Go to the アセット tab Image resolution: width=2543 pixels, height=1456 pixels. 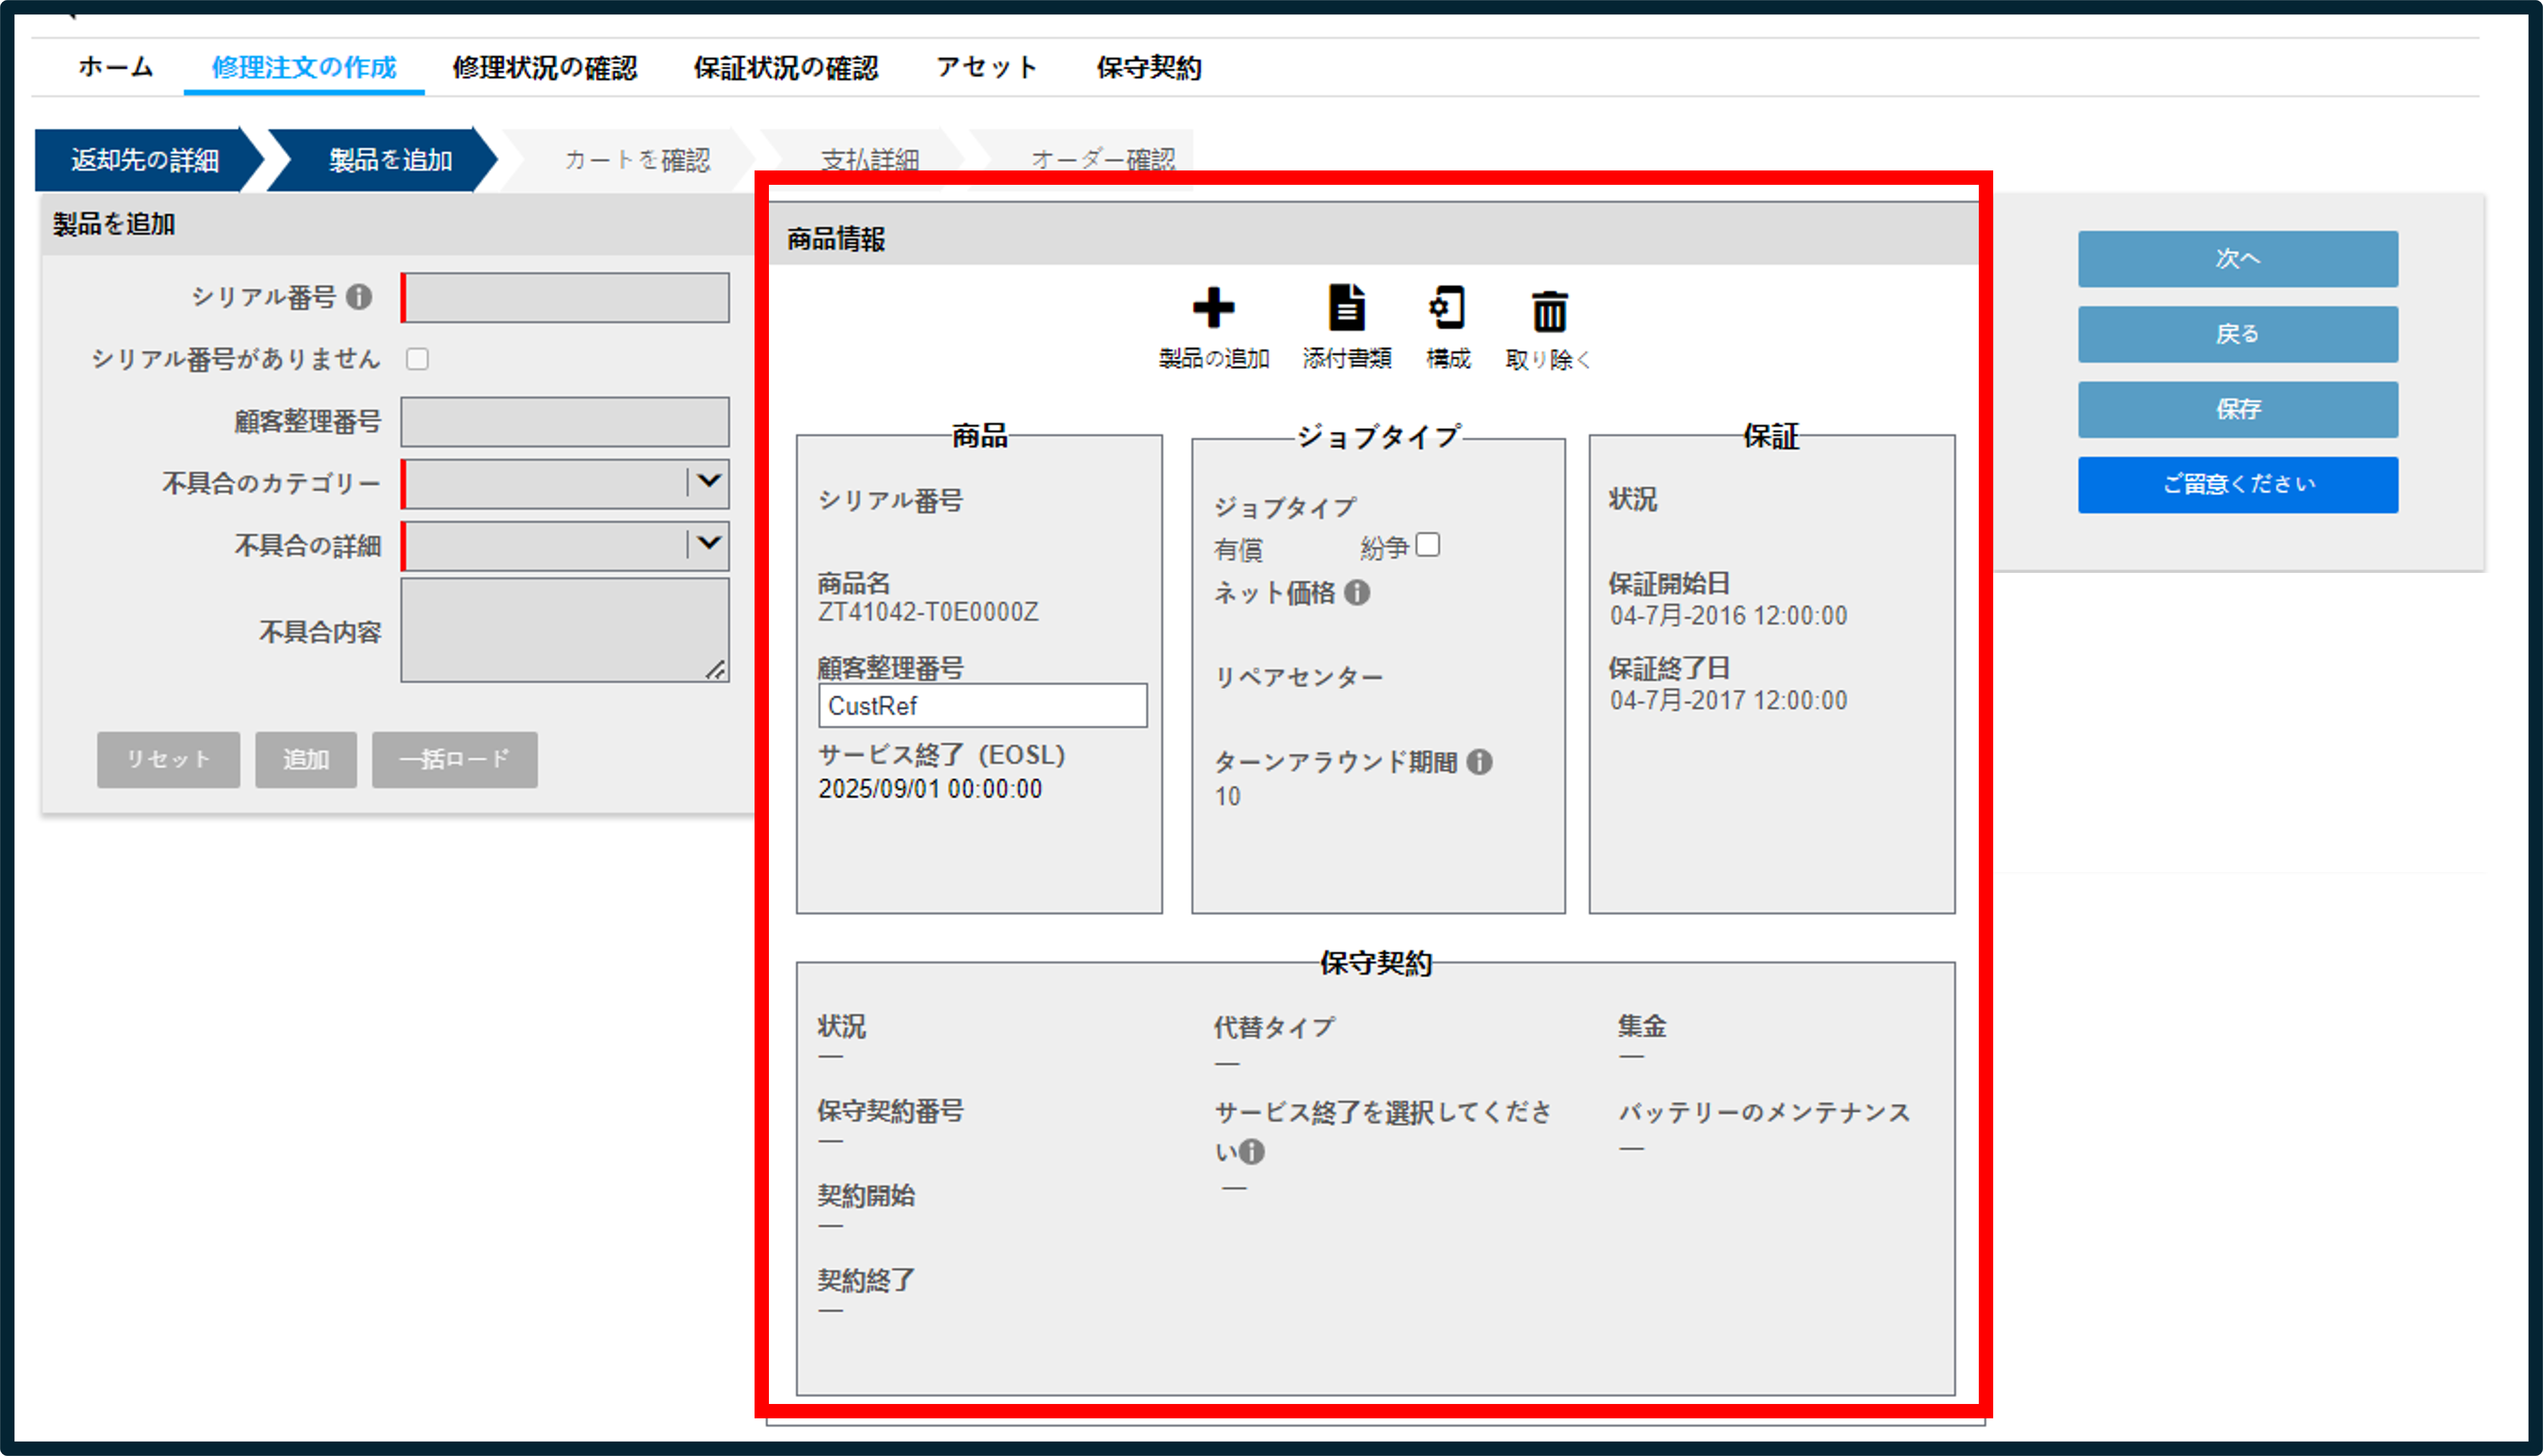(987, 68)
